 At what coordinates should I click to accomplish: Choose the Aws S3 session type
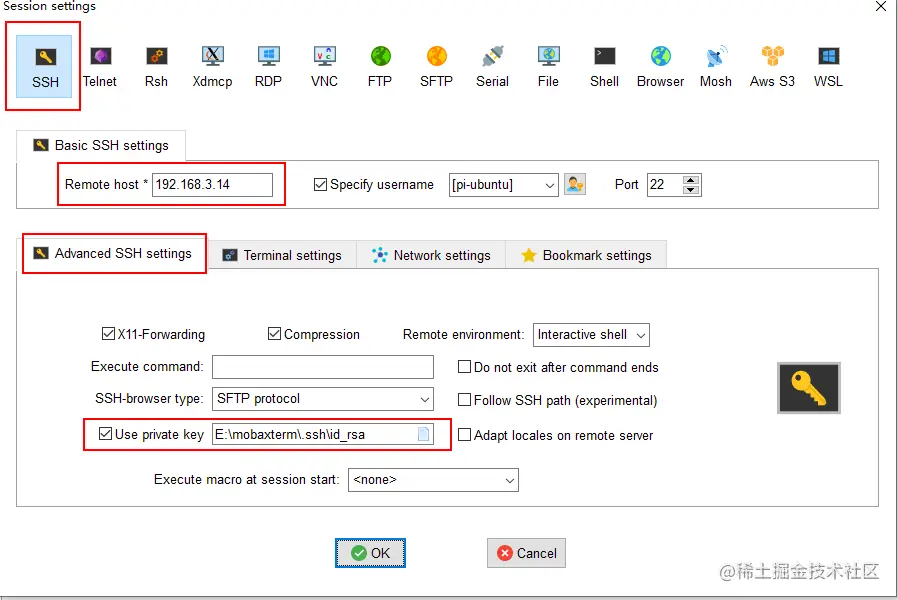click(x=772, y=66)
